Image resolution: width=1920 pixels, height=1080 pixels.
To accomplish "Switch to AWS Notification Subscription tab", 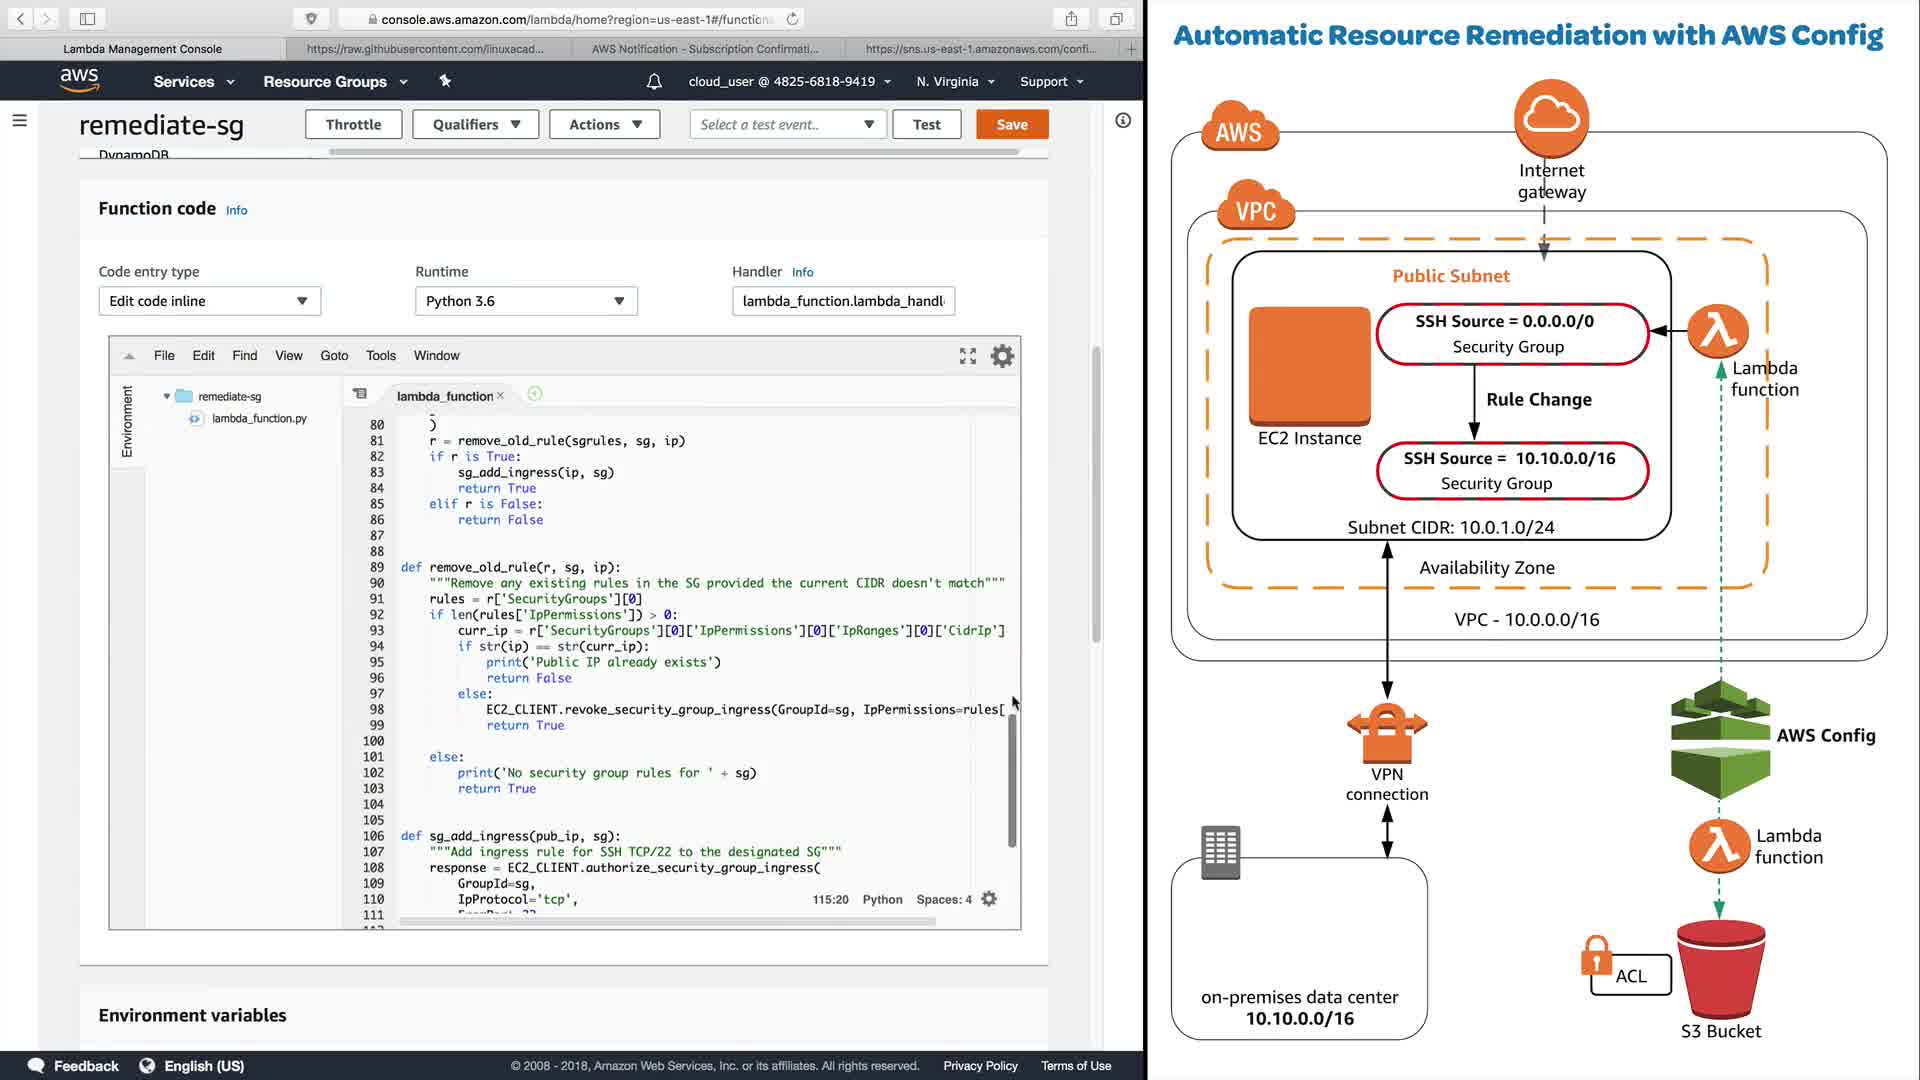I will (704, 49).
